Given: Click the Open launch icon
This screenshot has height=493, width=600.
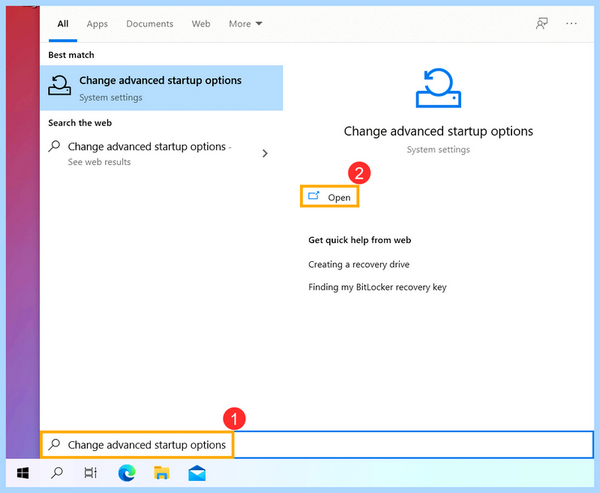Looking at the screenshot, I should click(x=314, y=196).
